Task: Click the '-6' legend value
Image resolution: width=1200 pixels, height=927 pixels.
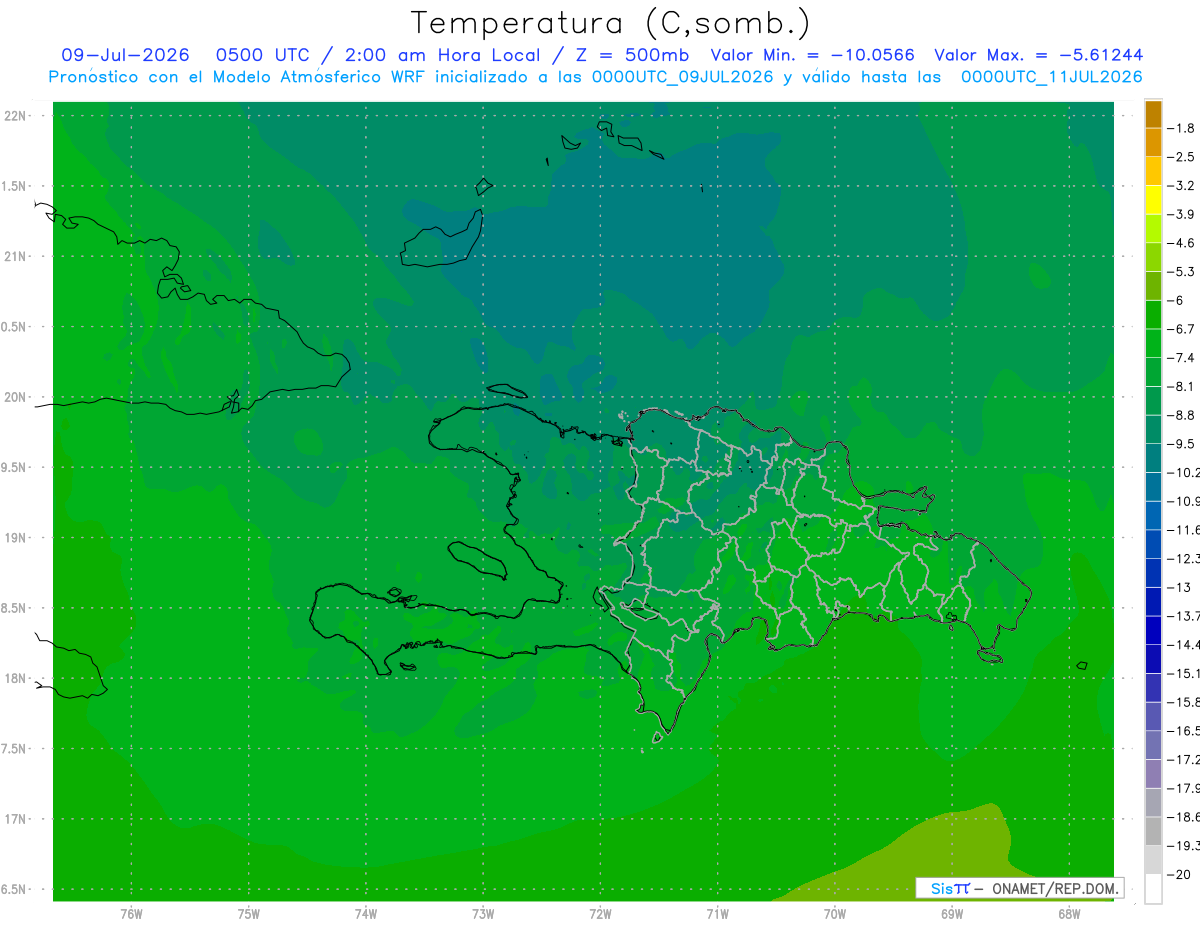Action: 1176,300
